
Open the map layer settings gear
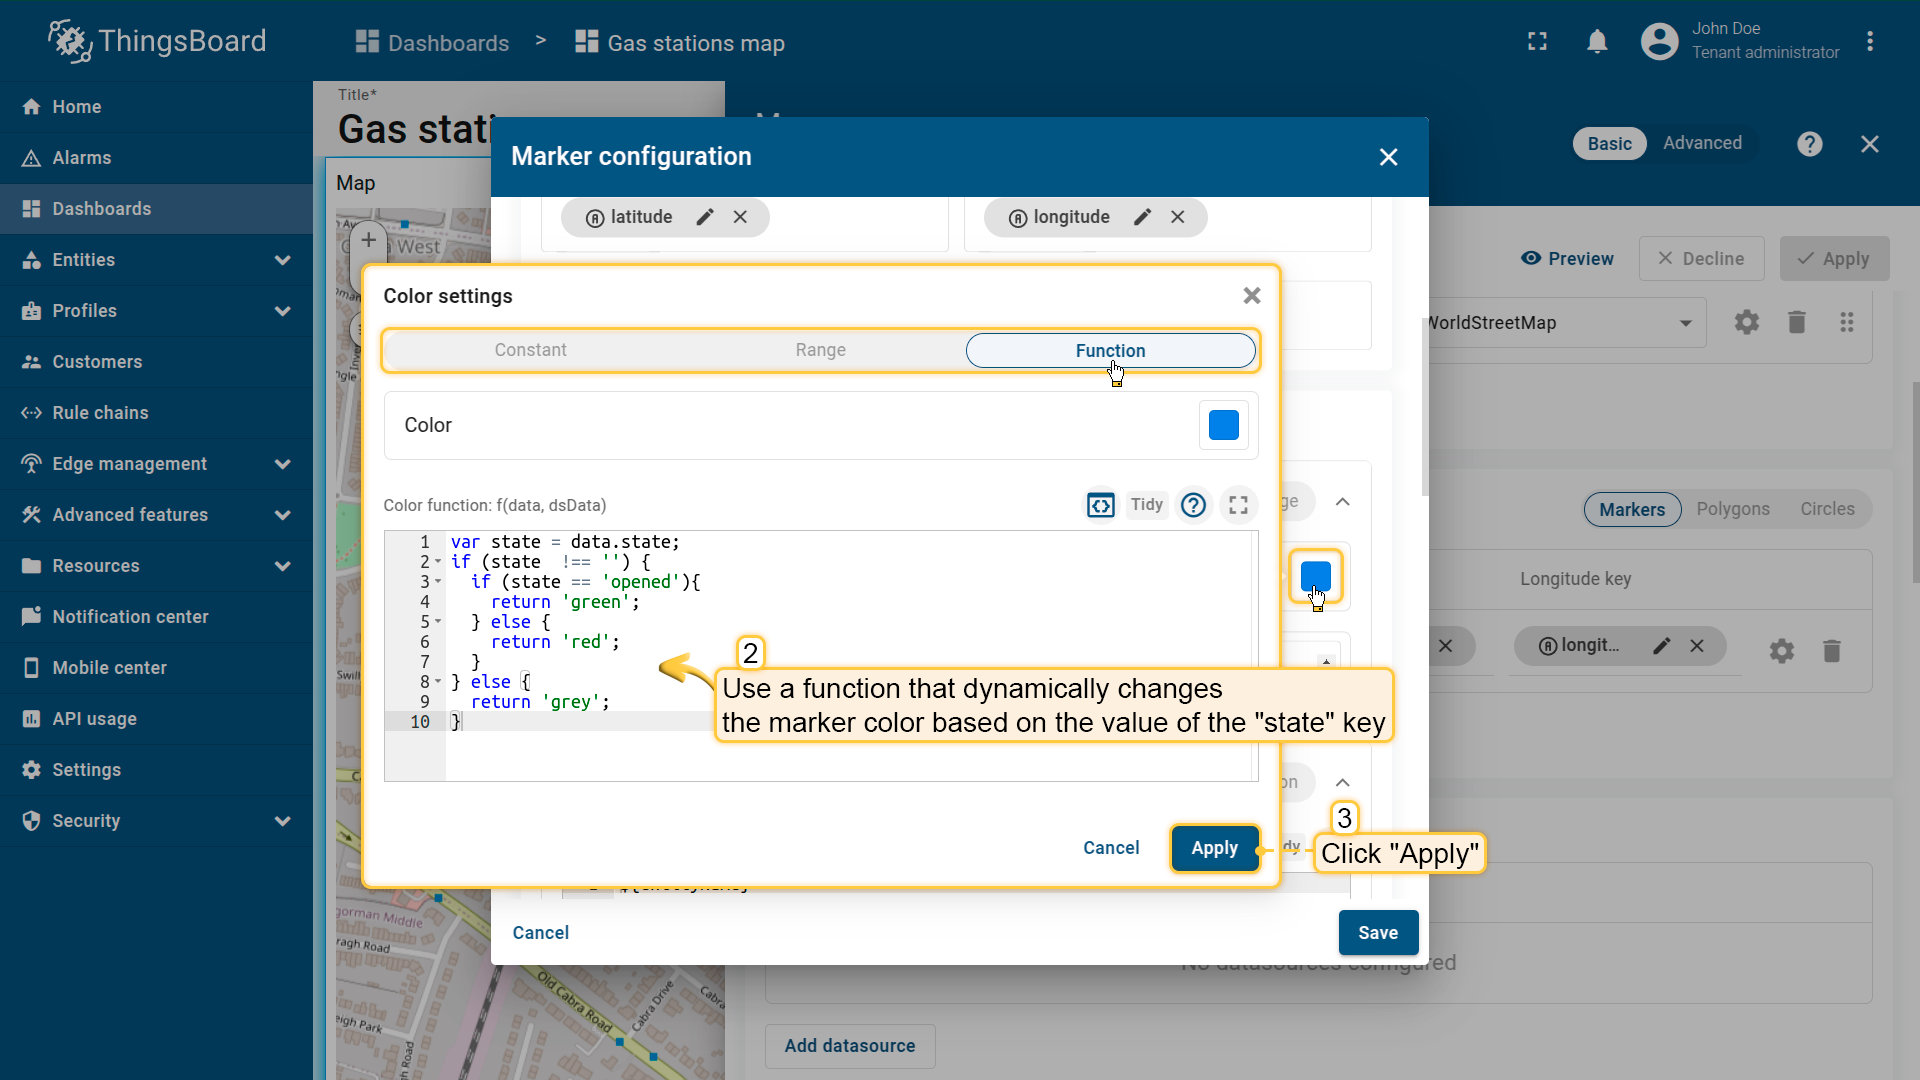(x=1746, y=322)
